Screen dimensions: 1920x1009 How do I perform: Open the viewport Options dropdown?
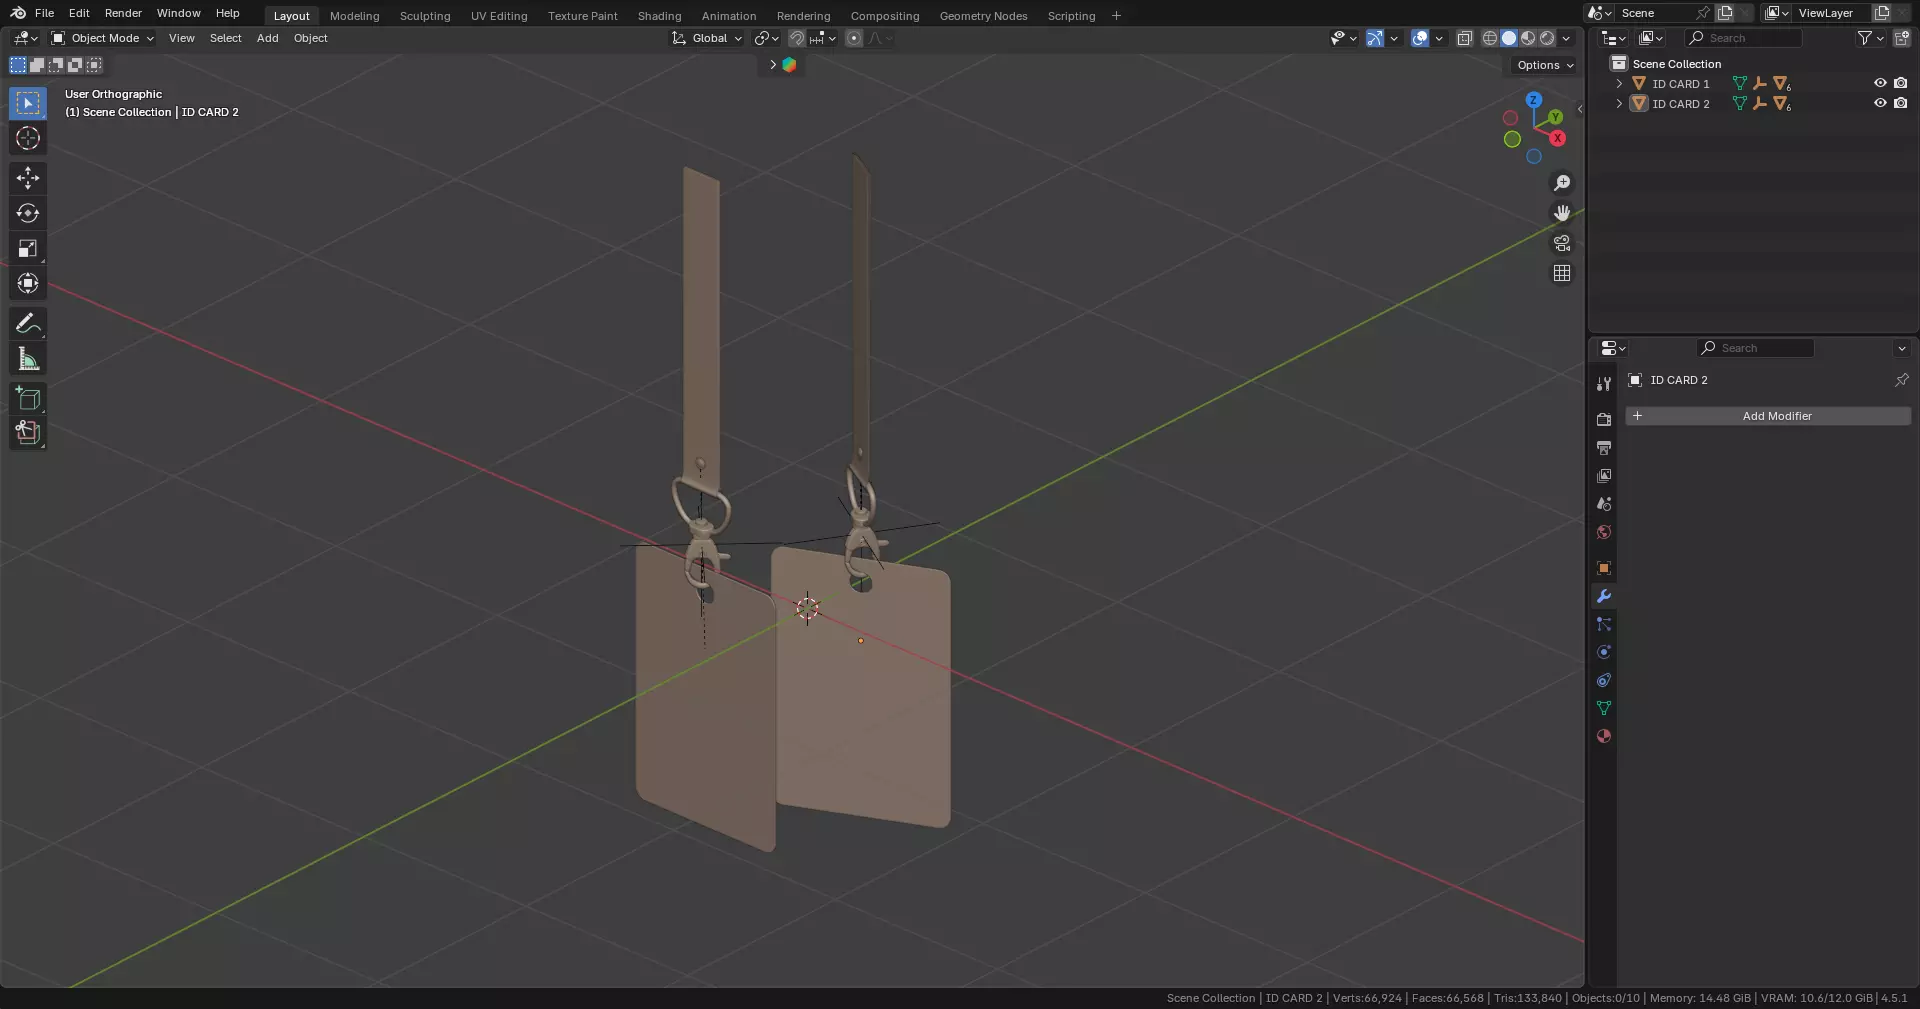click(1545, 65)
